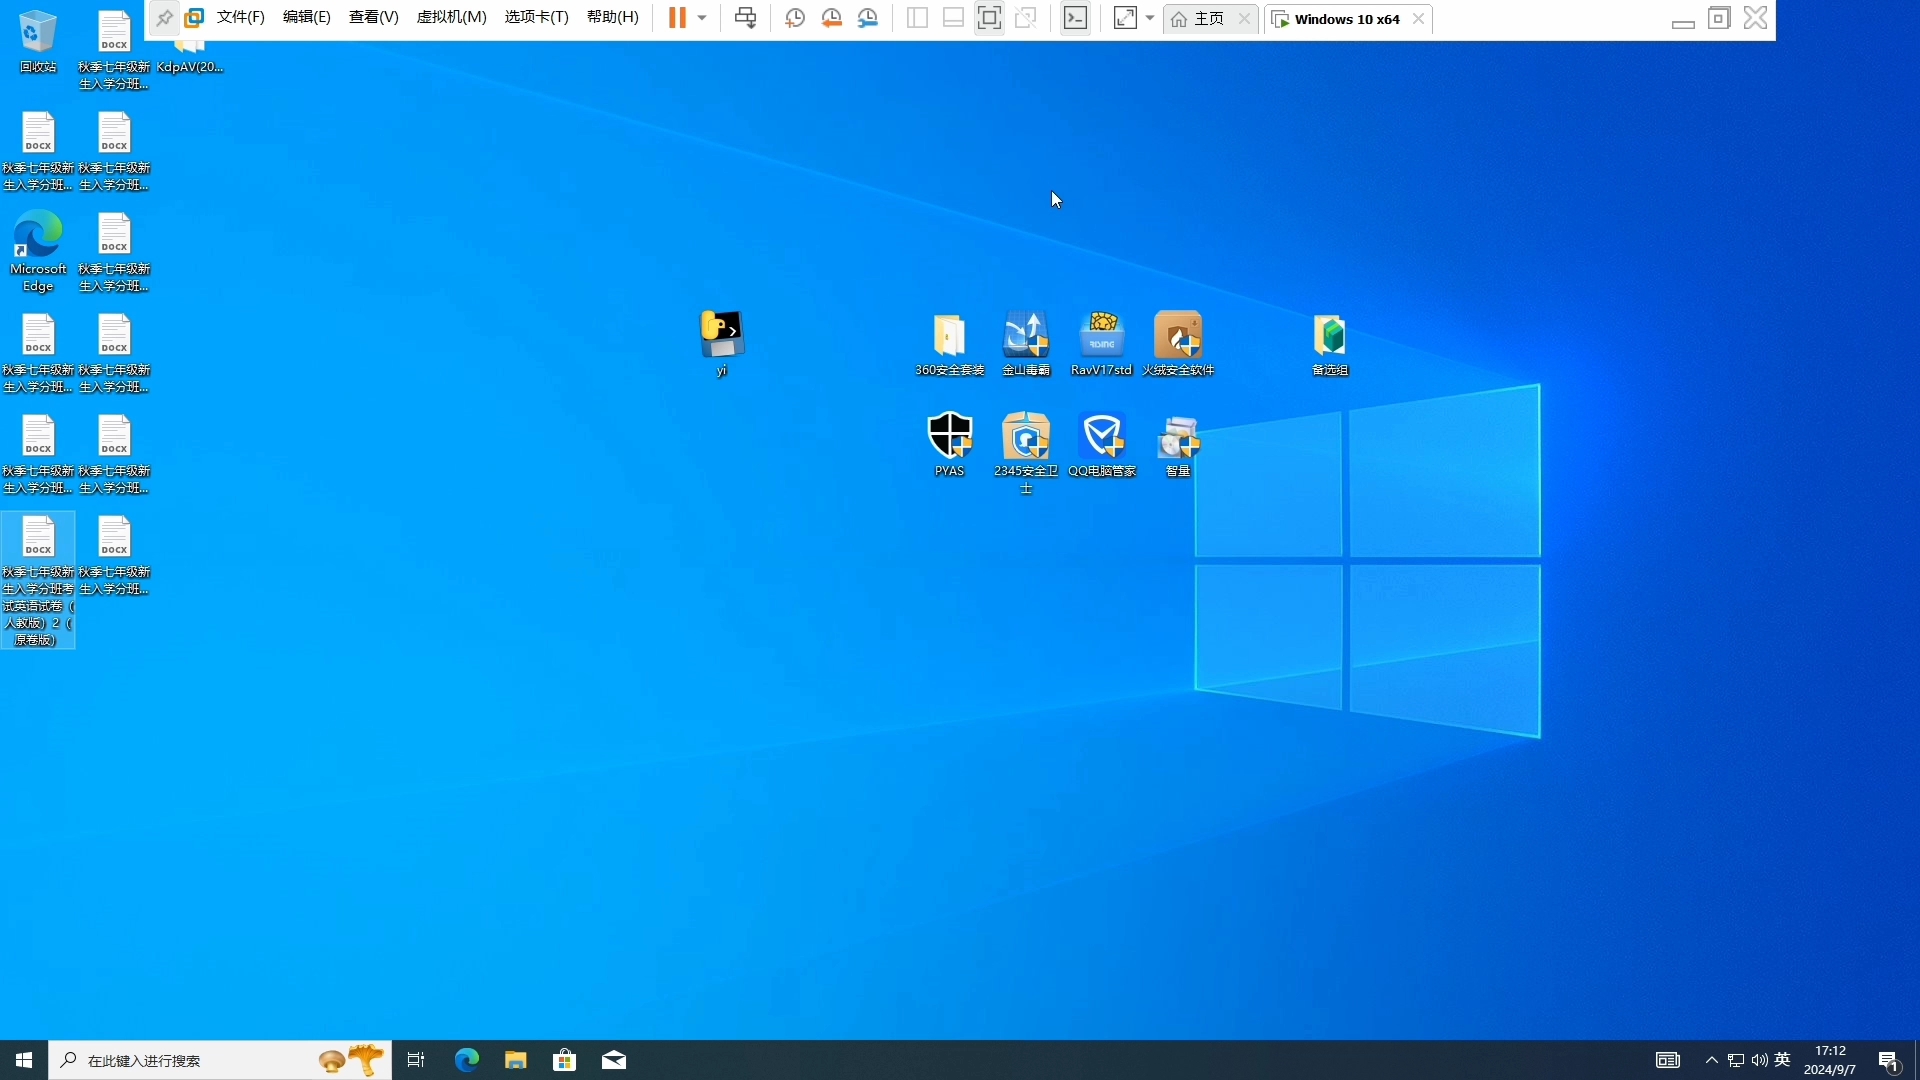The image size is (1920, 1080).
Task: Select the yi Python file icon
Action: [x=721, y=343]
